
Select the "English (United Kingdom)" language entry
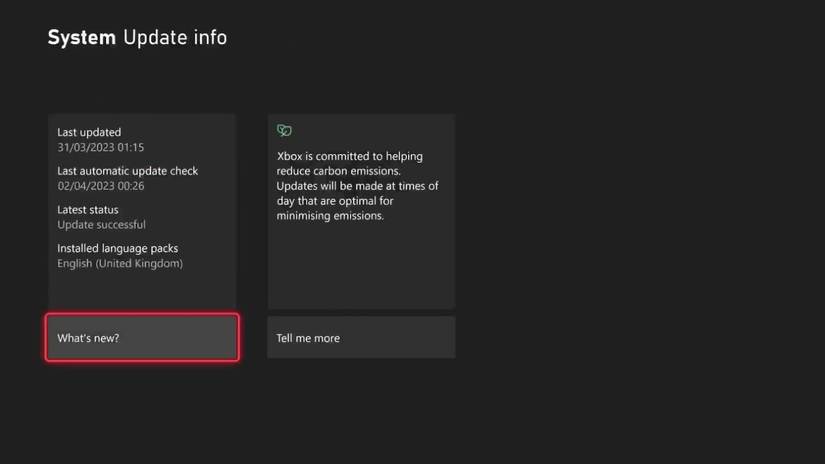pos(120,264)
